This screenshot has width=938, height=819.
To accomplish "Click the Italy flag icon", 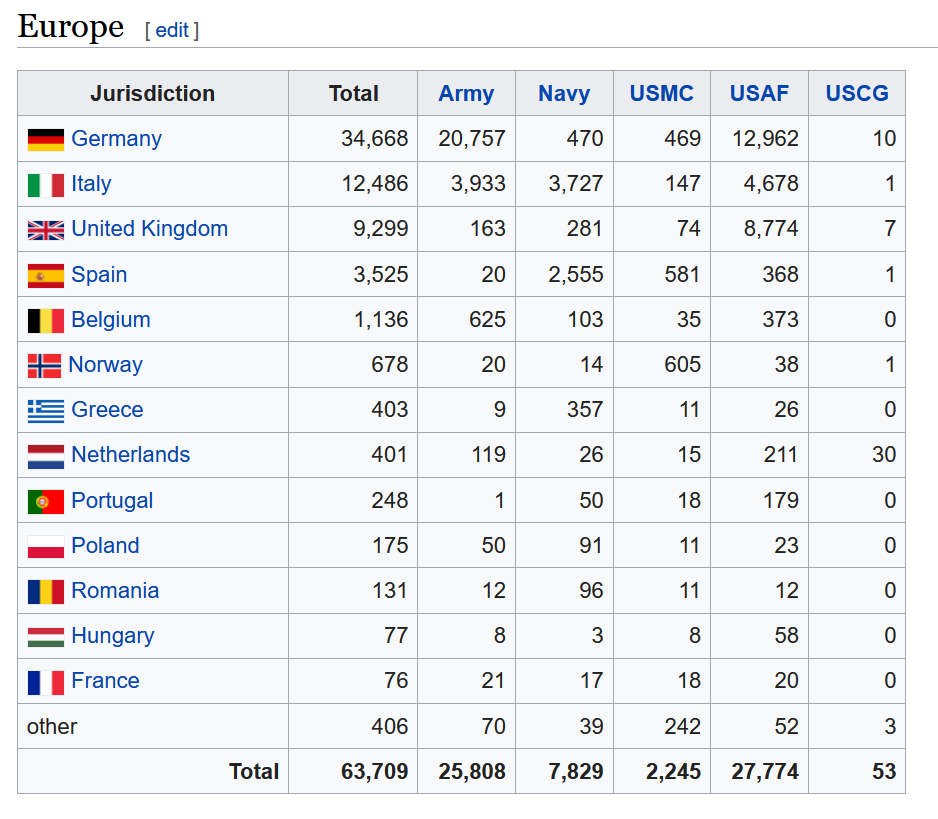I will pos(45,185).
